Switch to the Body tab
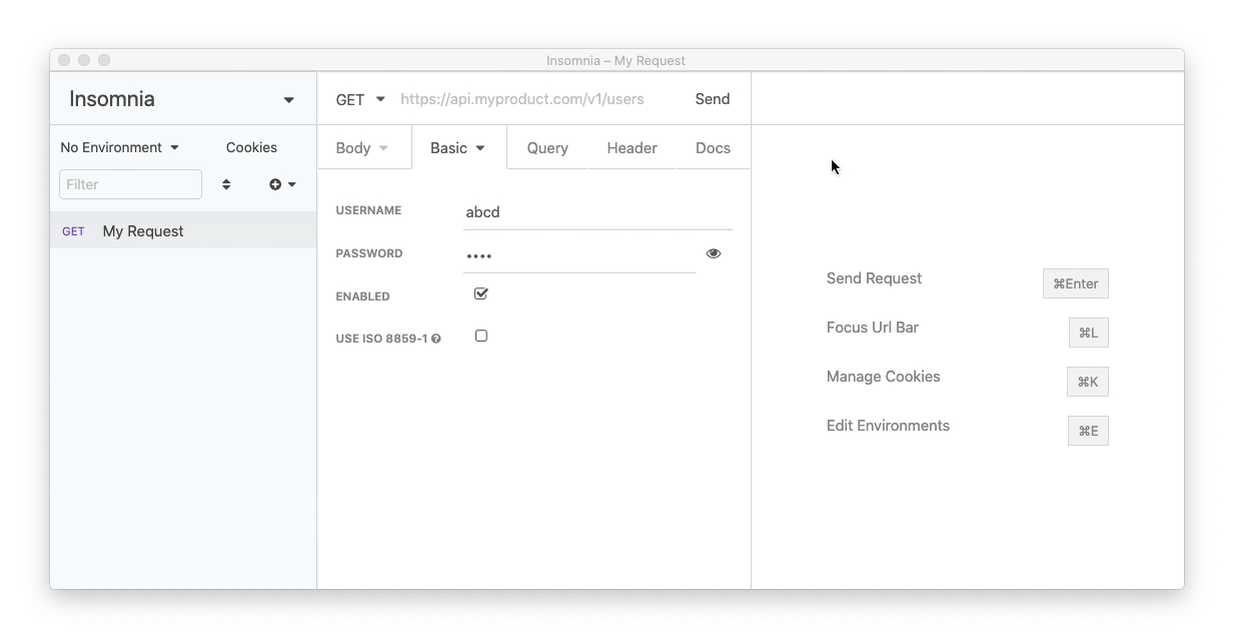The width and height of the screenshot is (1233, 639). click(362, 148)
